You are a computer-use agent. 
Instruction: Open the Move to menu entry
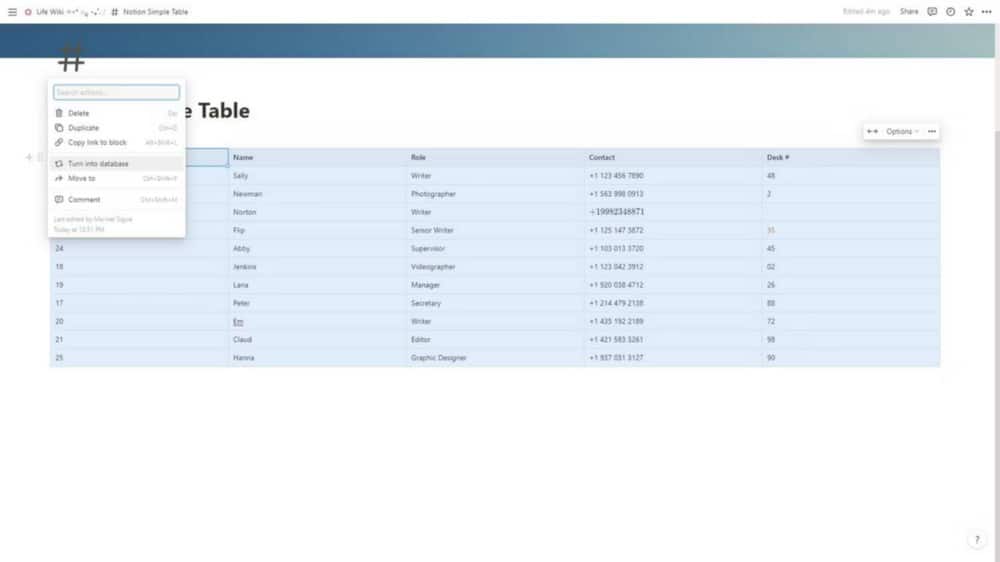tap(82, 178)
